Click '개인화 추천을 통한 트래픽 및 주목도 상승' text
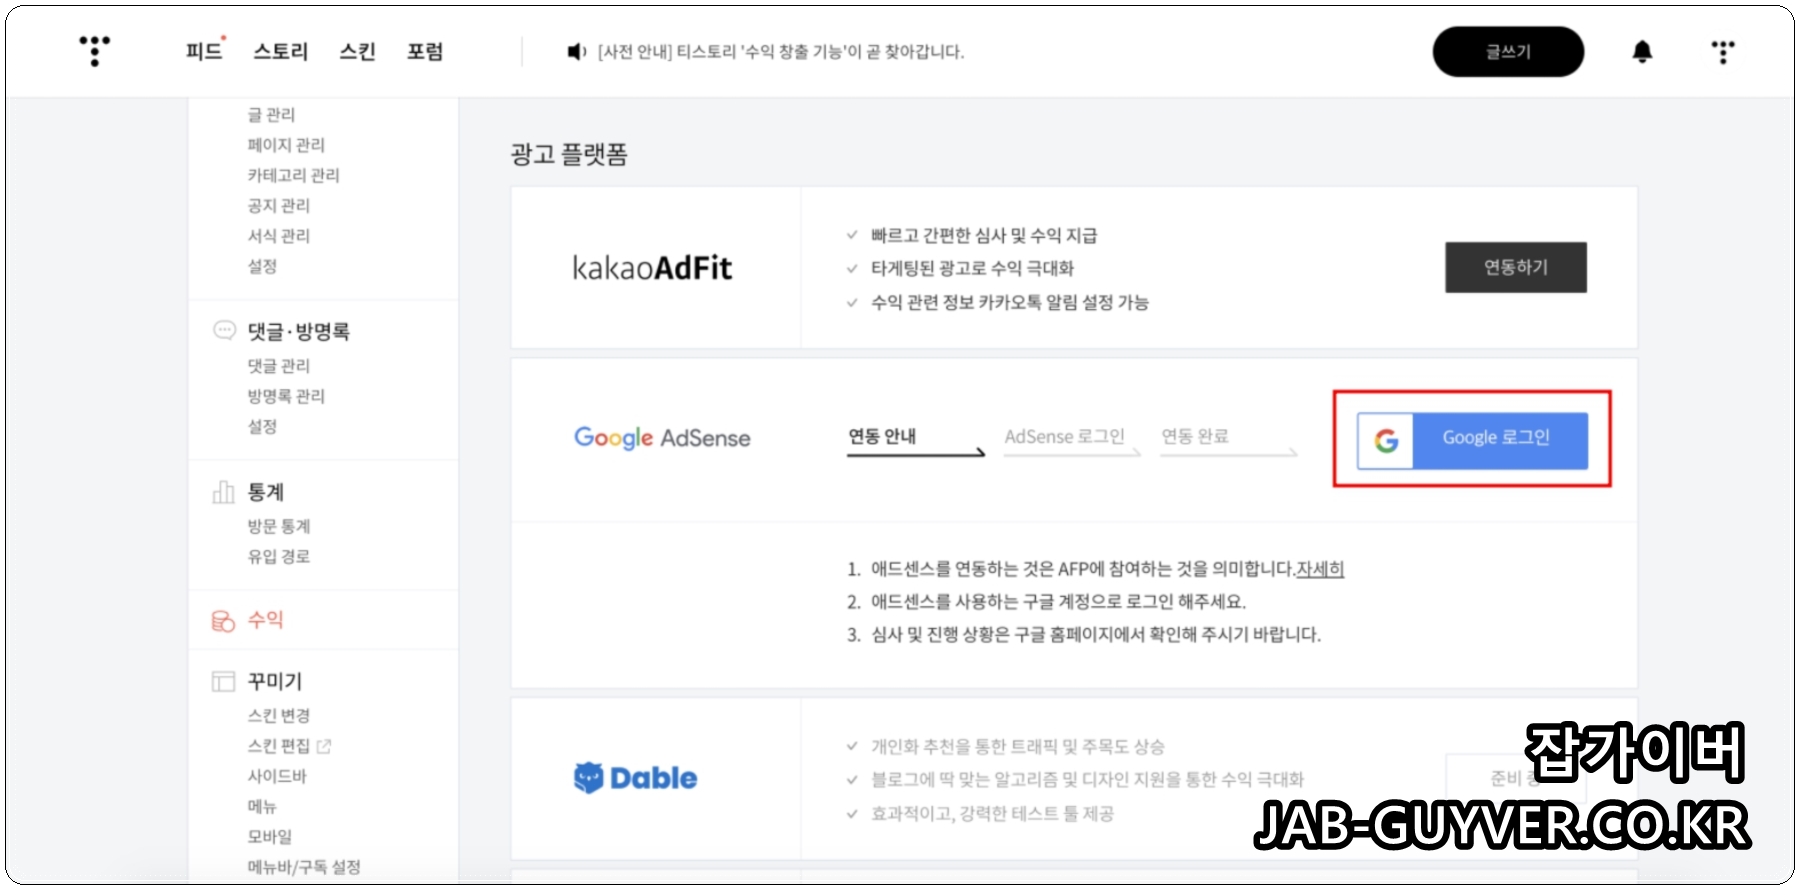Screen dimensions: 1800x890 [1018, 746]
